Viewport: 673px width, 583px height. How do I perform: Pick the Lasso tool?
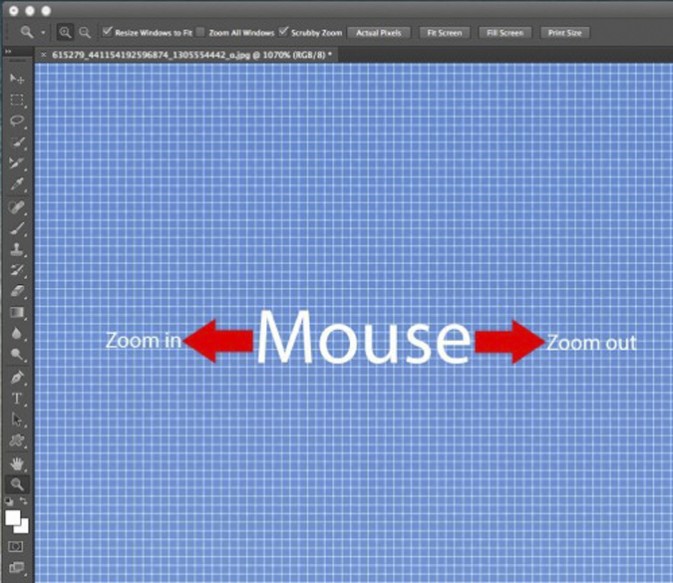[17, 121]
